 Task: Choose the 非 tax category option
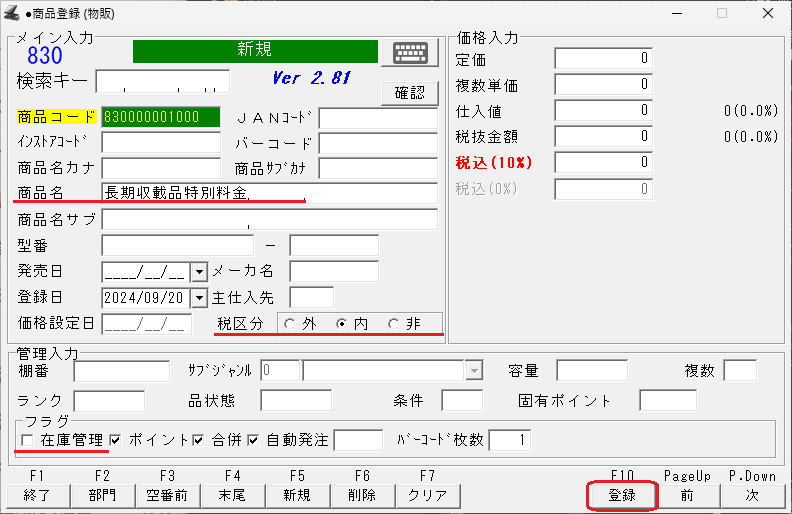[x=393, y=323]
